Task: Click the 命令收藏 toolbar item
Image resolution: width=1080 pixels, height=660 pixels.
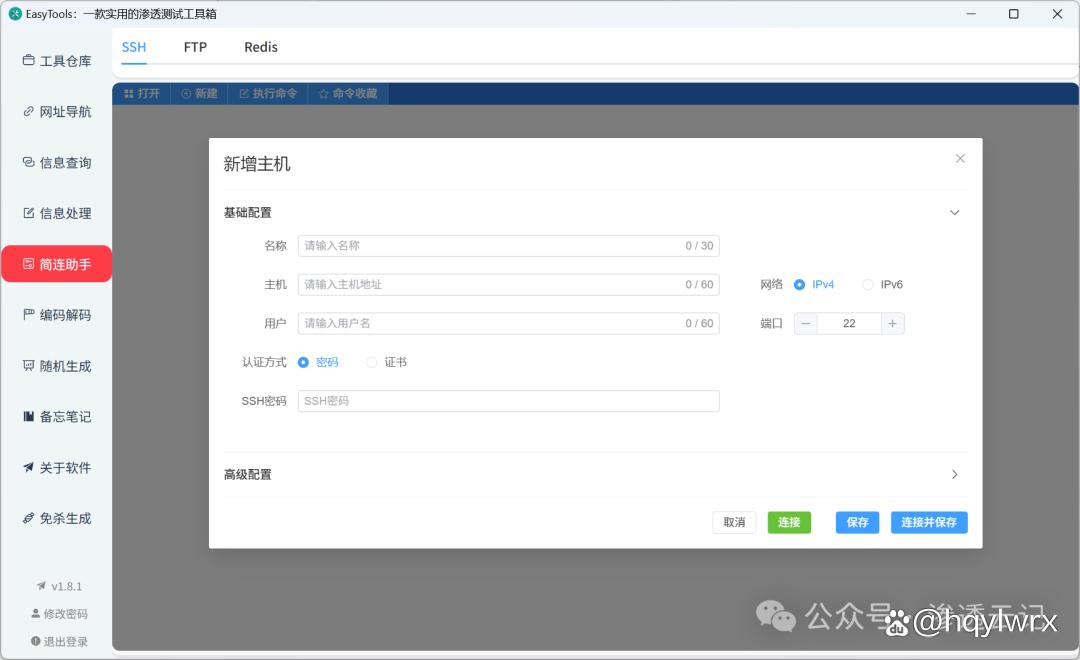Action: coord(348,93)
